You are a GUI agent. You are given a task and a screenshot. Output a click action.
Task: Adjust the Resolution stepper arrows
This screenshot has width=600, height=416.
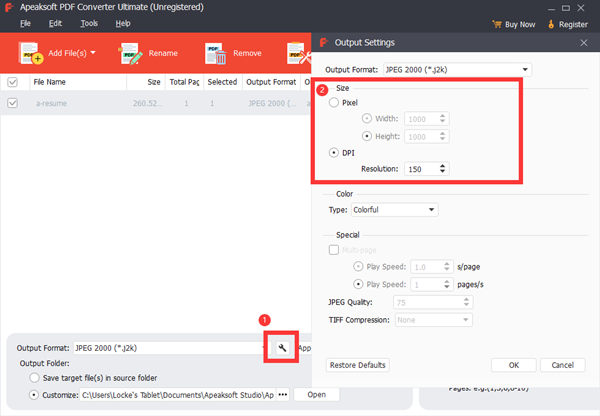click(x=442, y=169)
